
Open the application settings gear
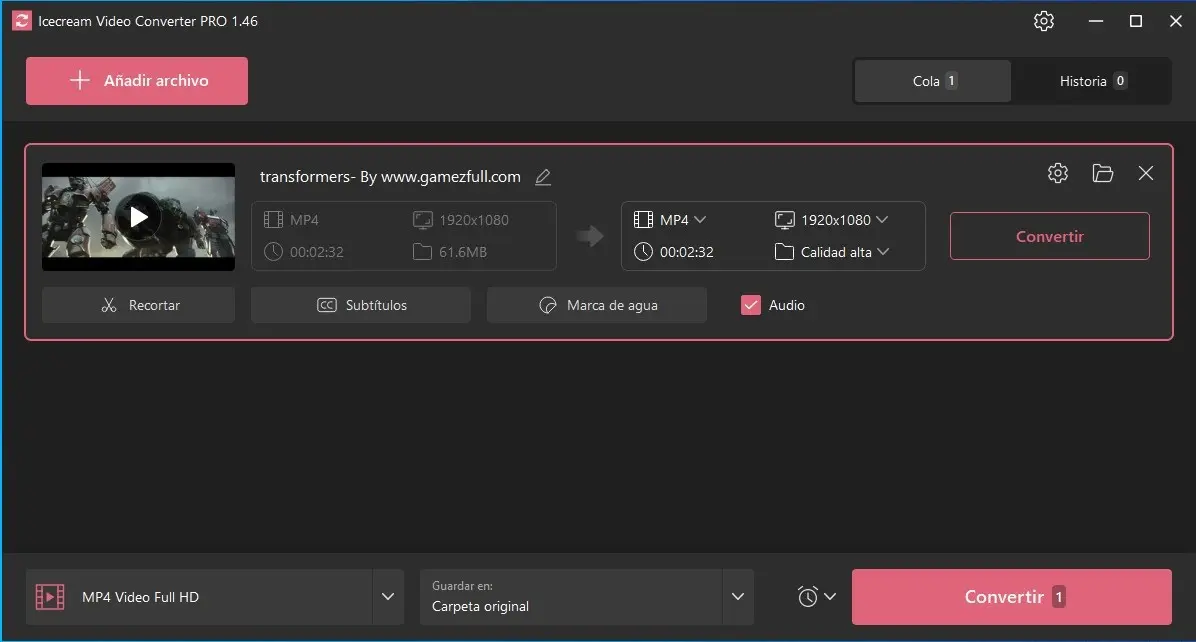(x=1044, y=20)
